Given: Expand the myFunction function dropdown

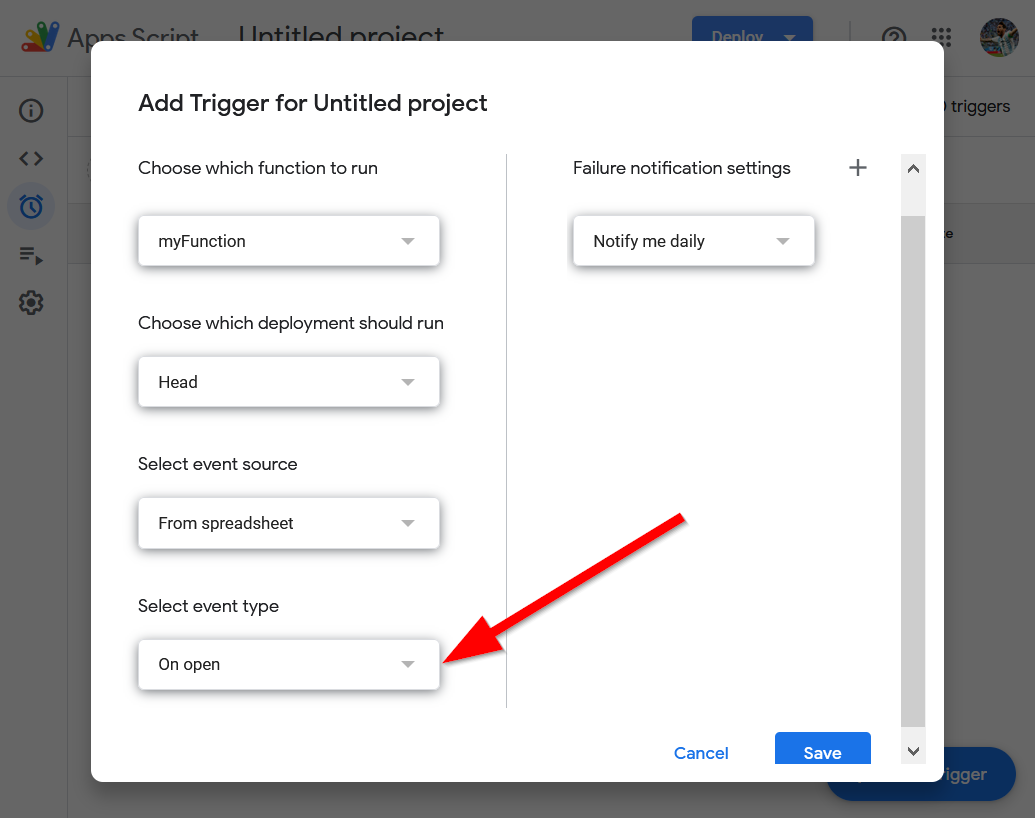Looking at the screenshot, I should pyautogui.click(x=288, y=241).
